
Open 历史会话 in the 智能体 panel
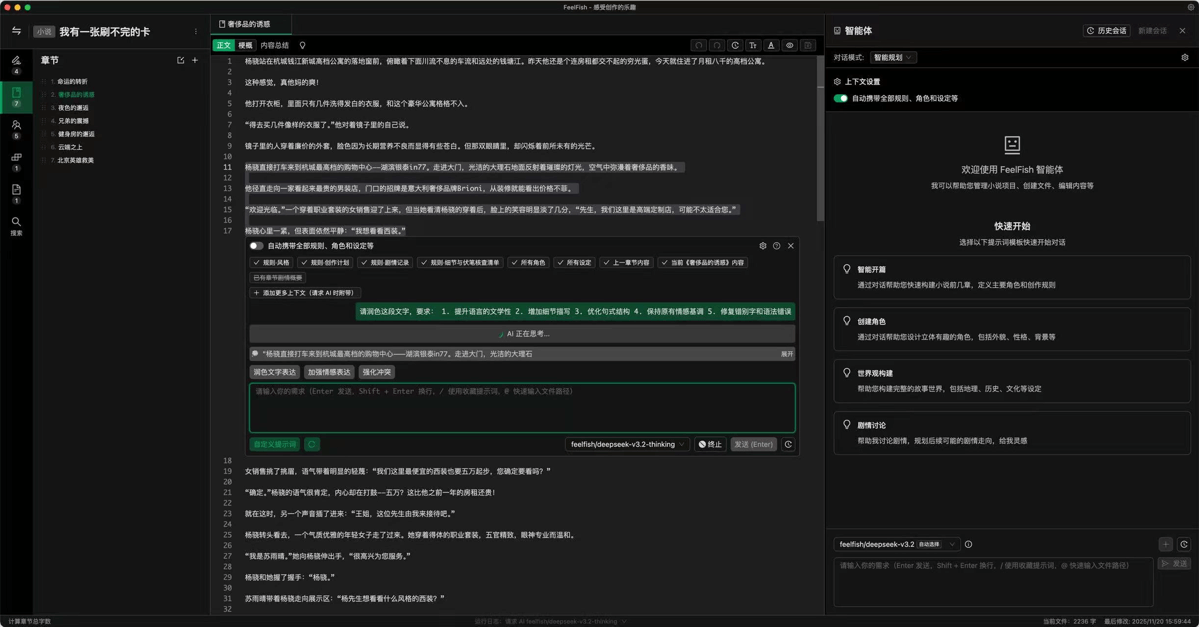(x=1107, y=31)
